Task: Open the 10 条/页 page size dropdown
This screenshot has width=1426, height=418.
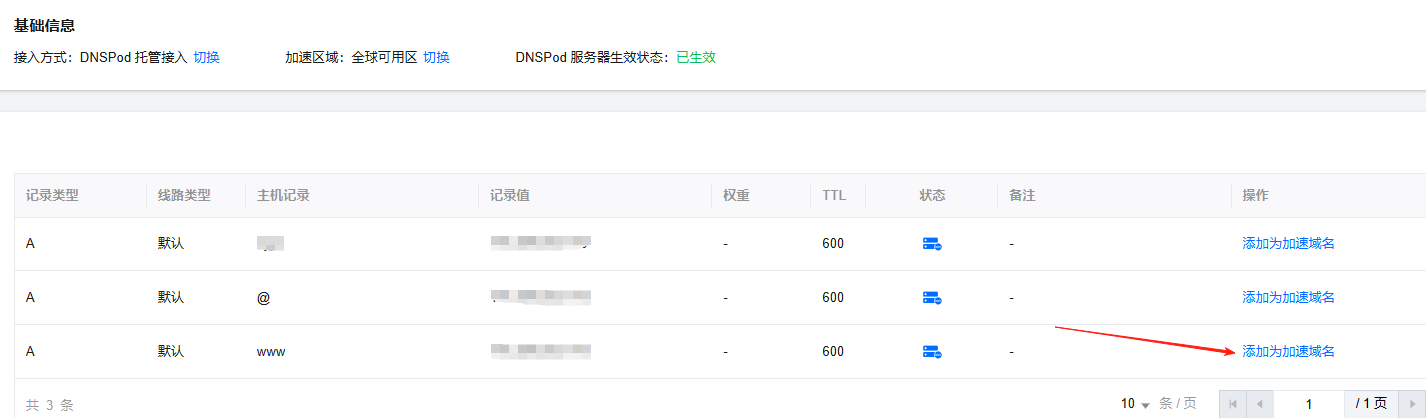Action: click(1135, 404)
